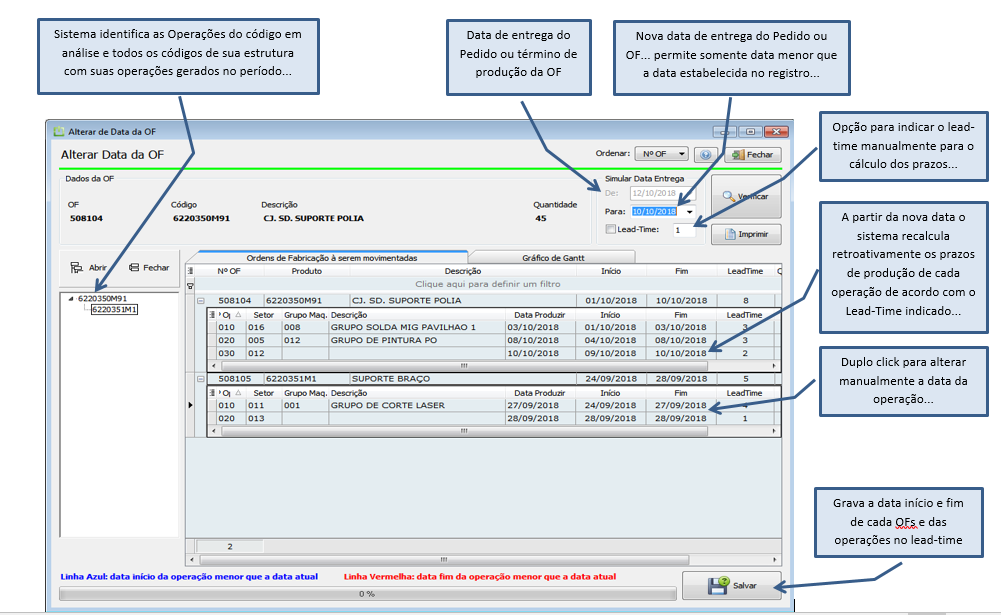Viewport: 1001px width, 615px height.
Task: Click Abrir to expand the tree
Action: tap(89, 268)
